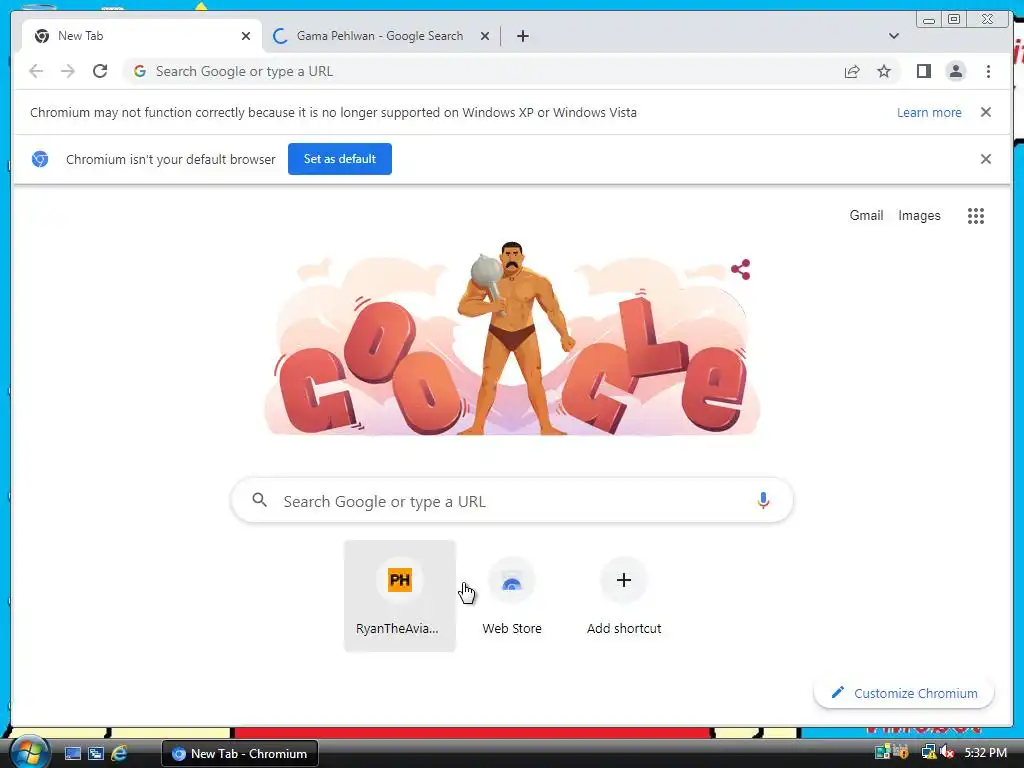The image size is (1024, 768).
Task: Open the side panel toggle icon
Action: [923, 71]
